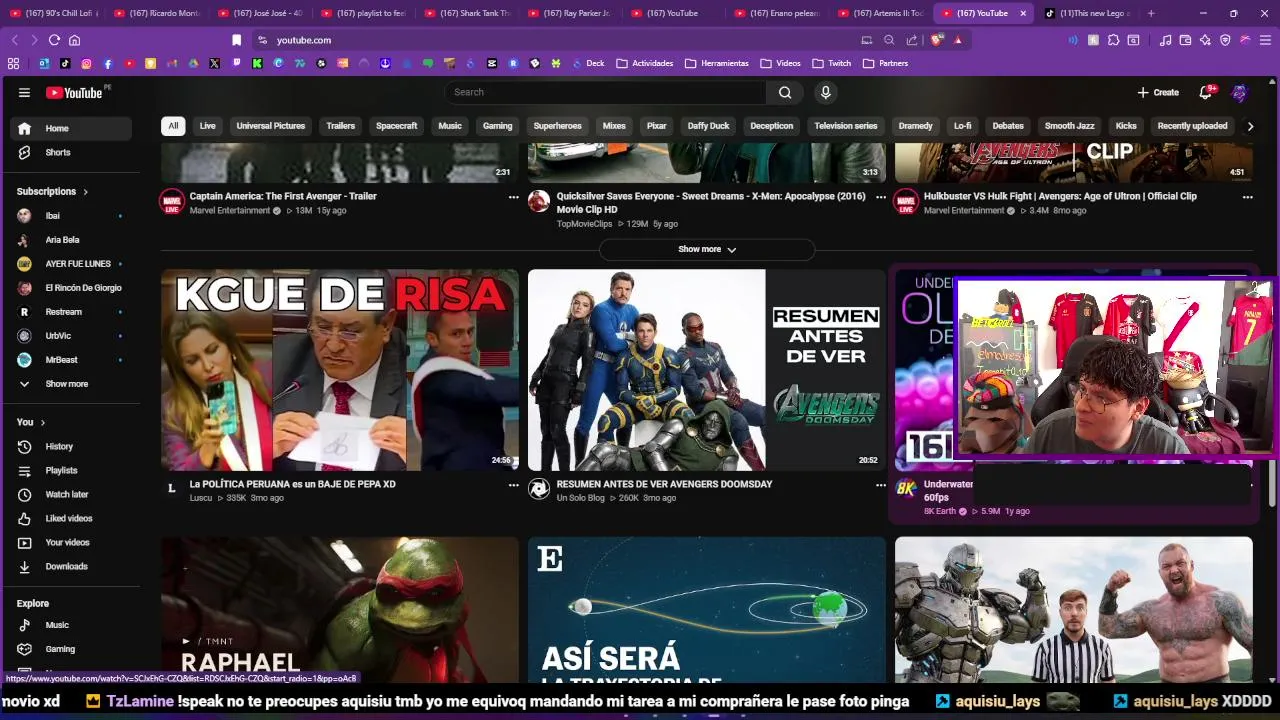Image resolution: width=1280 pixels, height=720 pixels.
Task: Open the Luscu channel link
Action: point(201,498)
